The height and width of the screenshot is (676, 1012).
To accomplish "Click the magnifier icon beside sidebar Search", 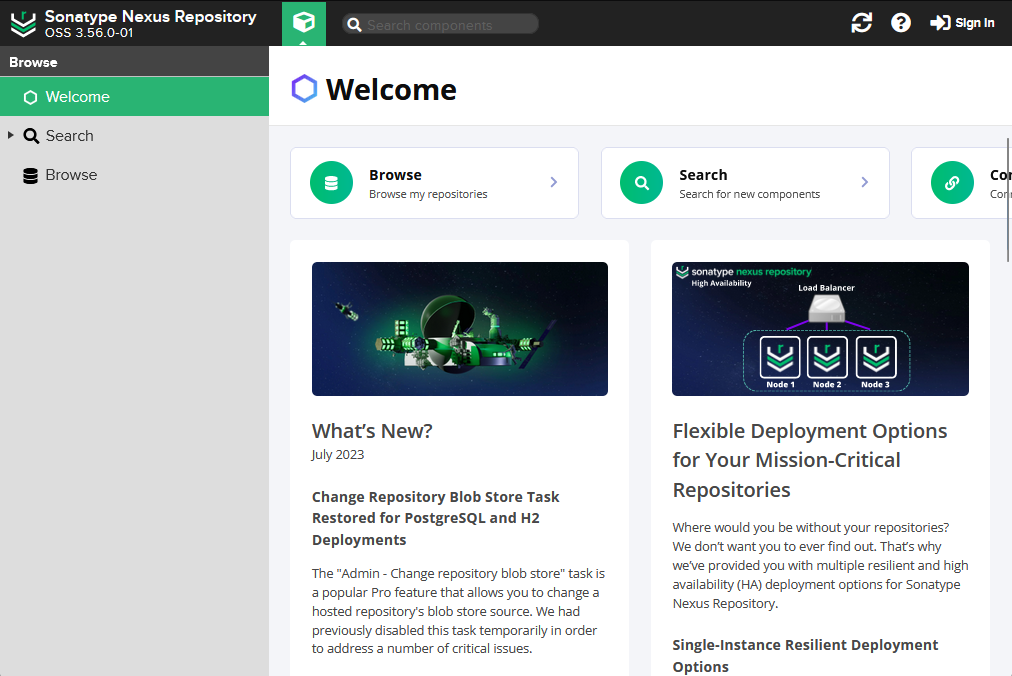I will [31, 136].
